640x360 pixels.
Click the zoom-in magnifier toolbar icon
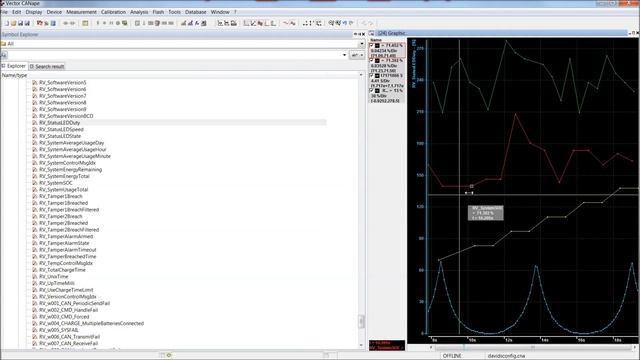pos(331,23)
